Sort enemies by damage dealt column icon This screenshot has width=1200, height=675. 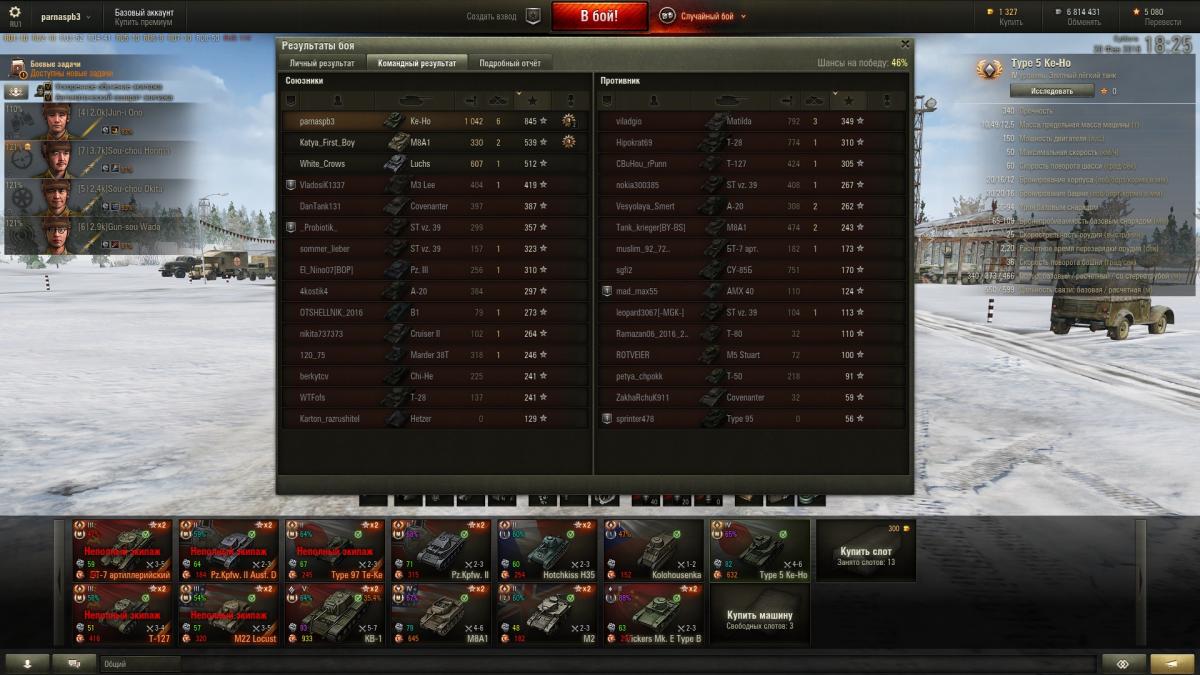click(x=788, y=101)
